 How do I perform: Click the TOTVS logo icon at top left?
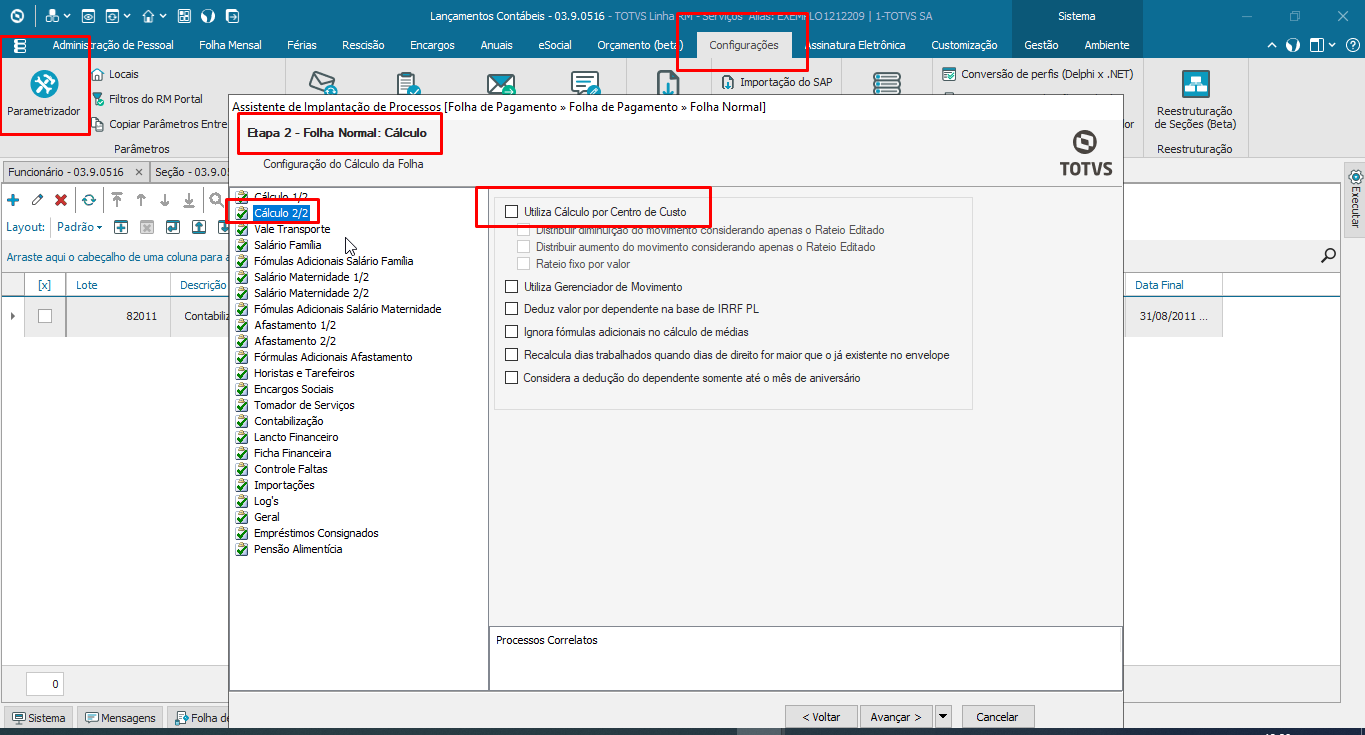tap(16, 16)
